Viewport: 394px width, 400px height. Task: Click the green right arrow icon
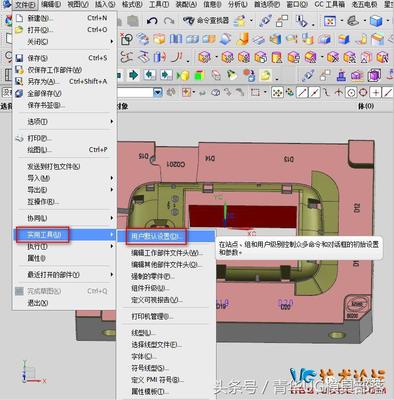click(134, 75)
